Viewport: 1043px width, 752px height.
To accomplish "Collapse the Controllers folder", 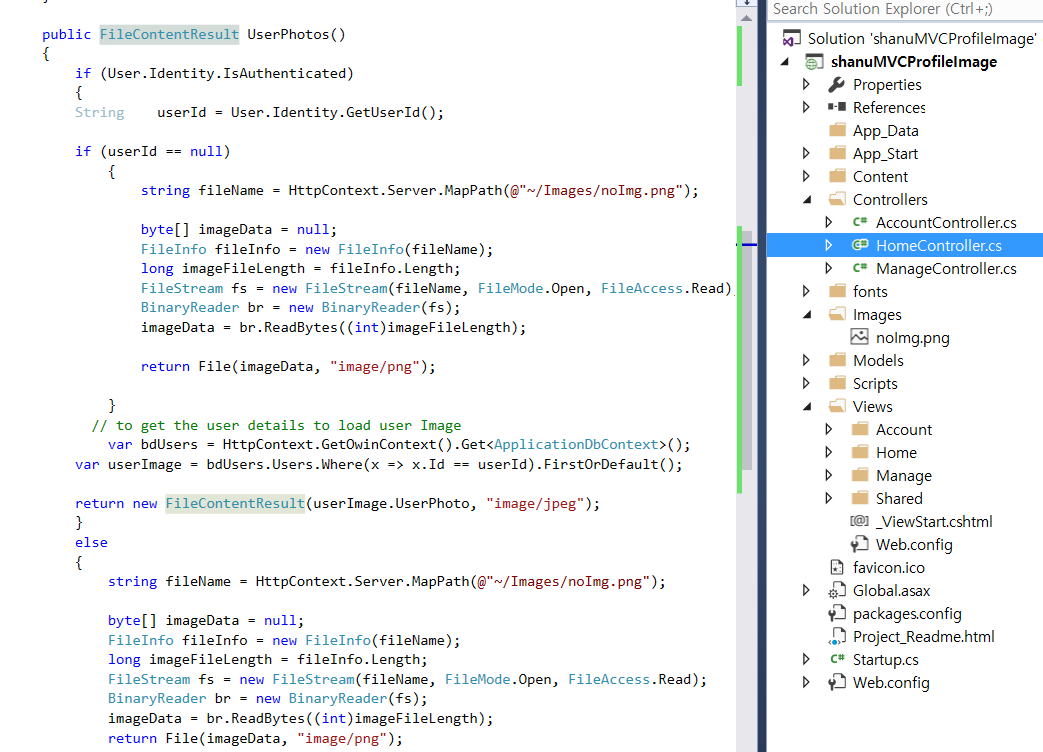I will [x=807, y=199].
